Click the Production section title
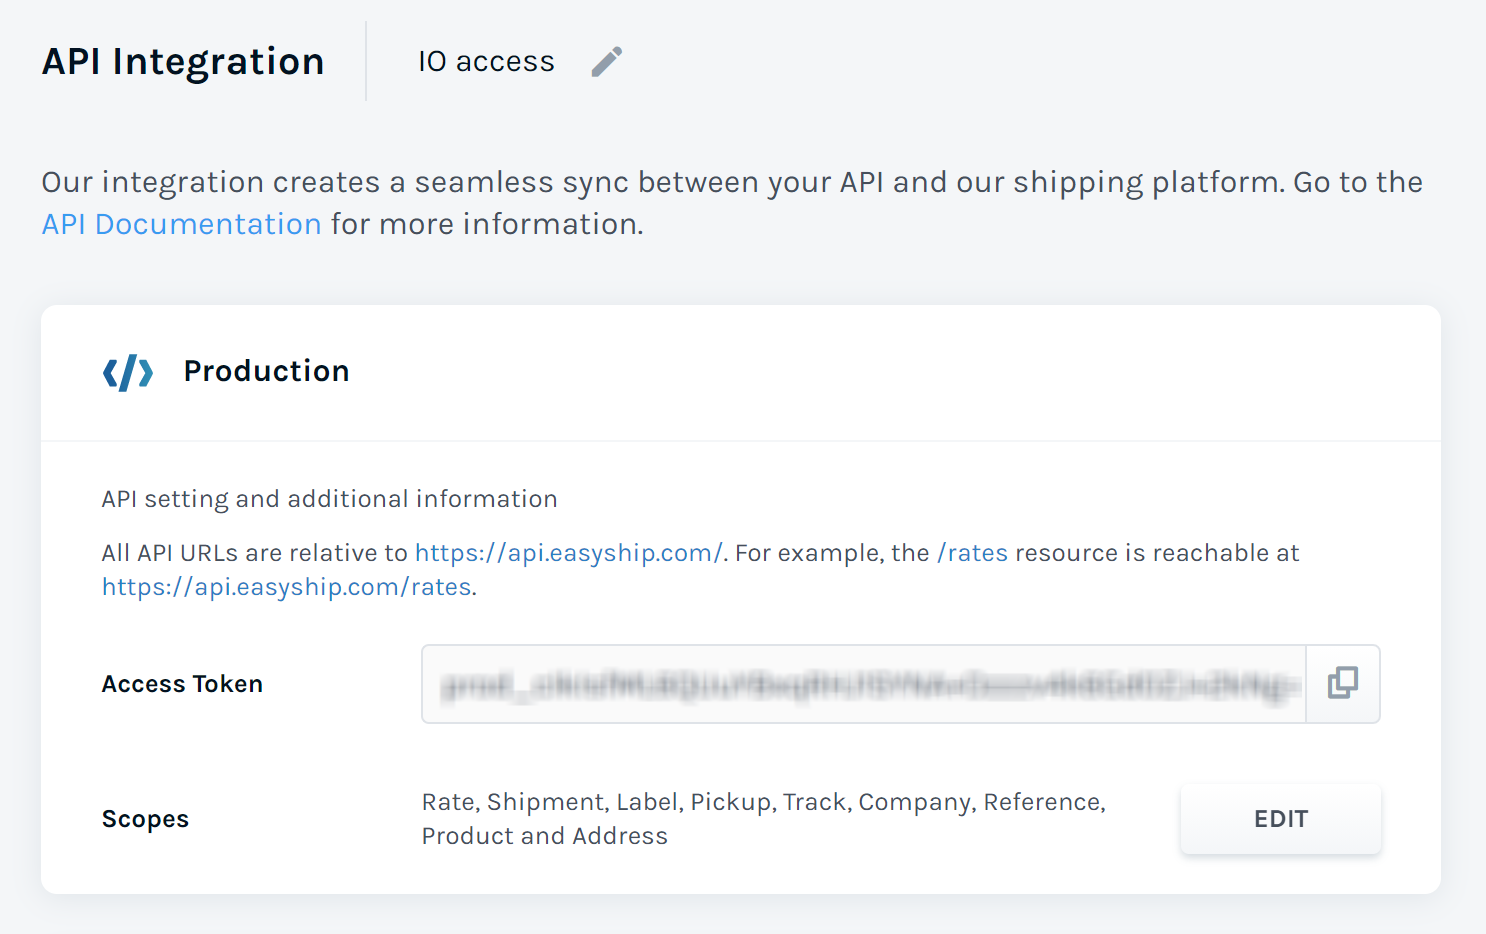The width and height of the screenshot is (1486, 934). 267,371
